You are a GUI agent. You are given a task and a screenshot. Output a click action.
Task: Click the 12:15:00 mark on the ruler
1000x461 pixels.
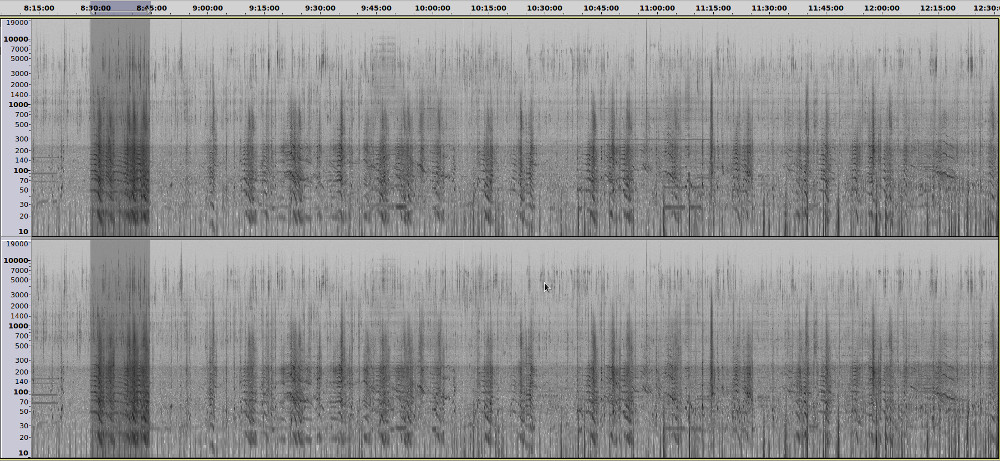point(937,8)
